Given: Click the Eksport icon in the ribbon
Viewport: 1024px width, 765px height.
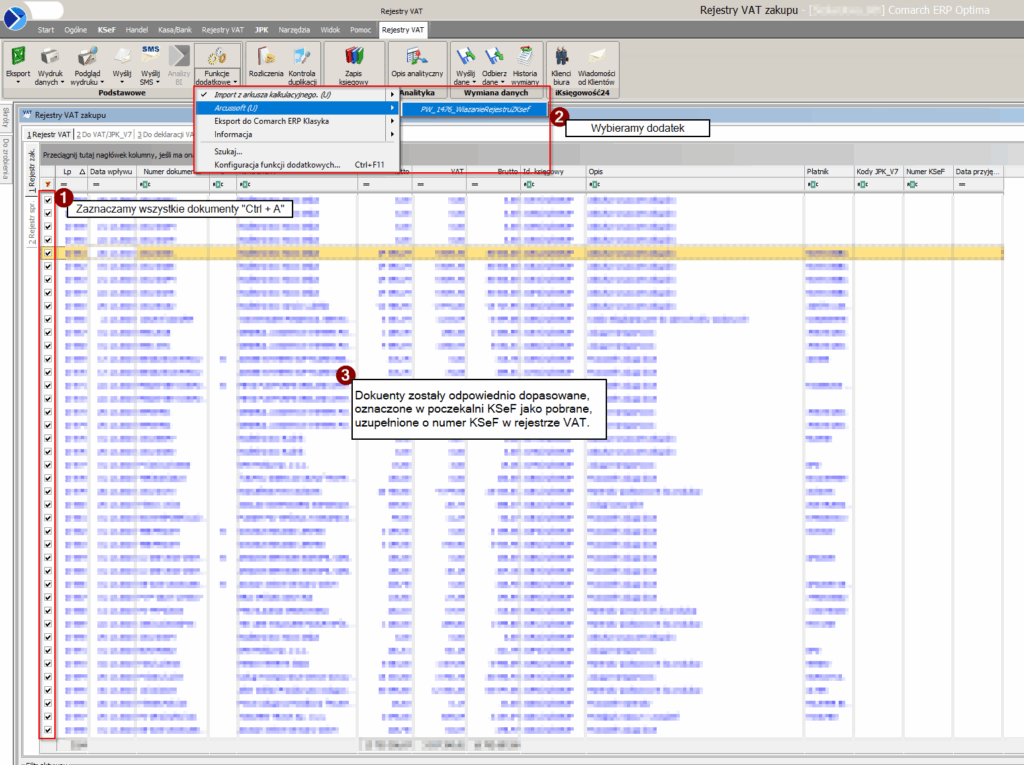Looking at the screenshot, I should click(x=18, y=57).
